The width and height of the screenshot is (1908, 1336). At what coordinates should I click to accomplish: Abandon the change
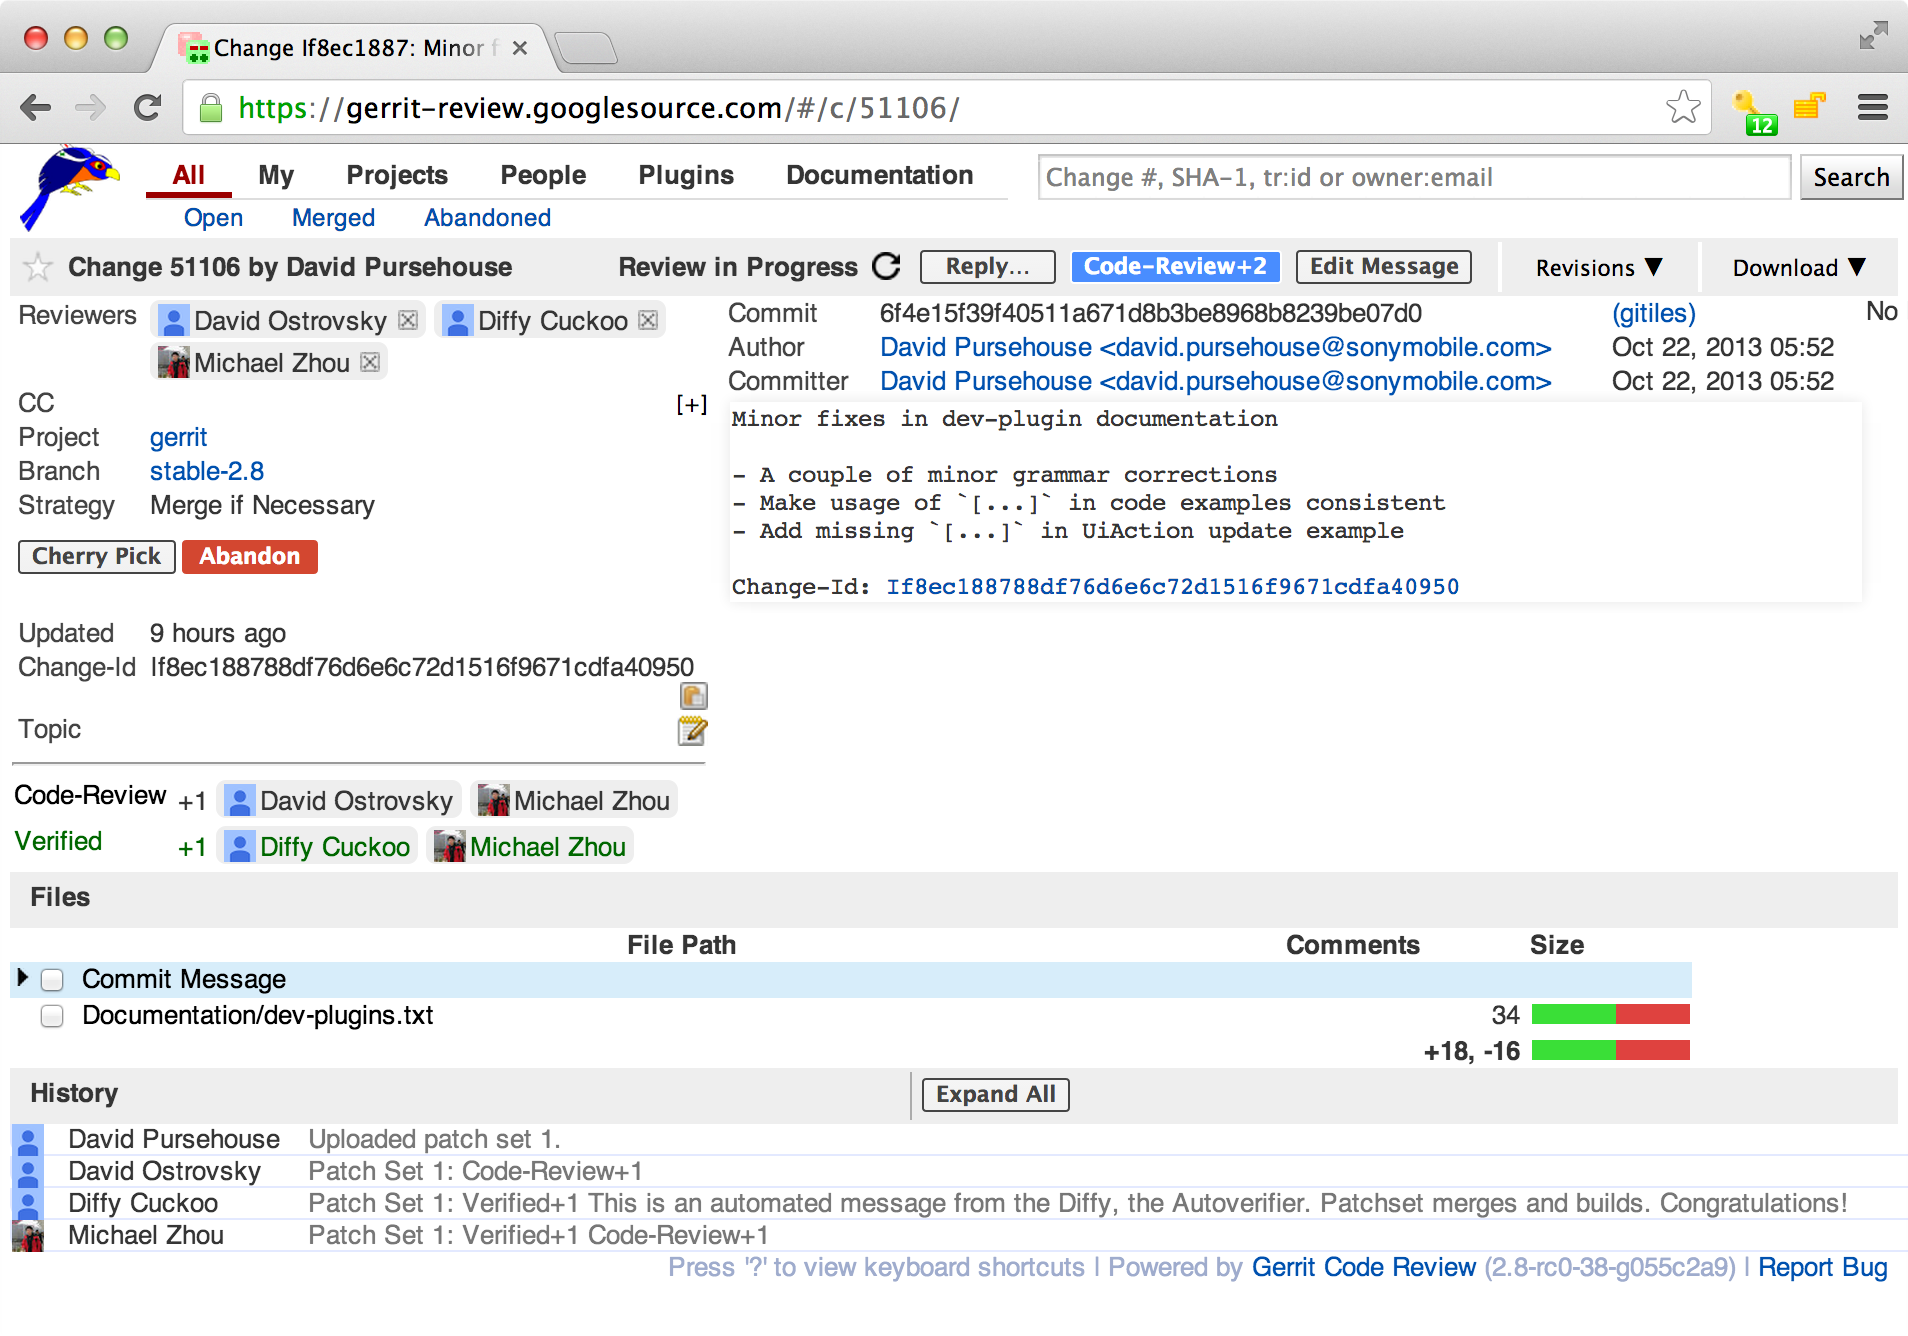[x=249, y=556]
